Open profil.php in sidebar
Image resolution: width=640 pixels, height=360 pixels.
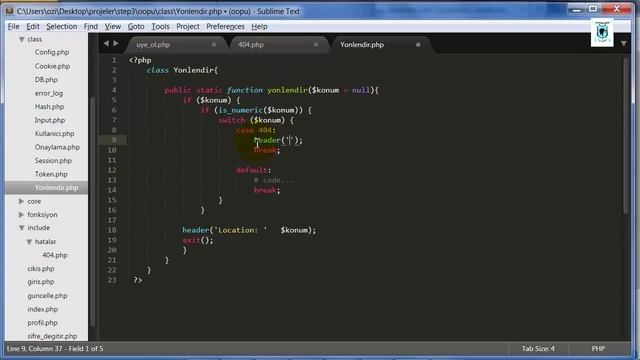coord(42,322)
